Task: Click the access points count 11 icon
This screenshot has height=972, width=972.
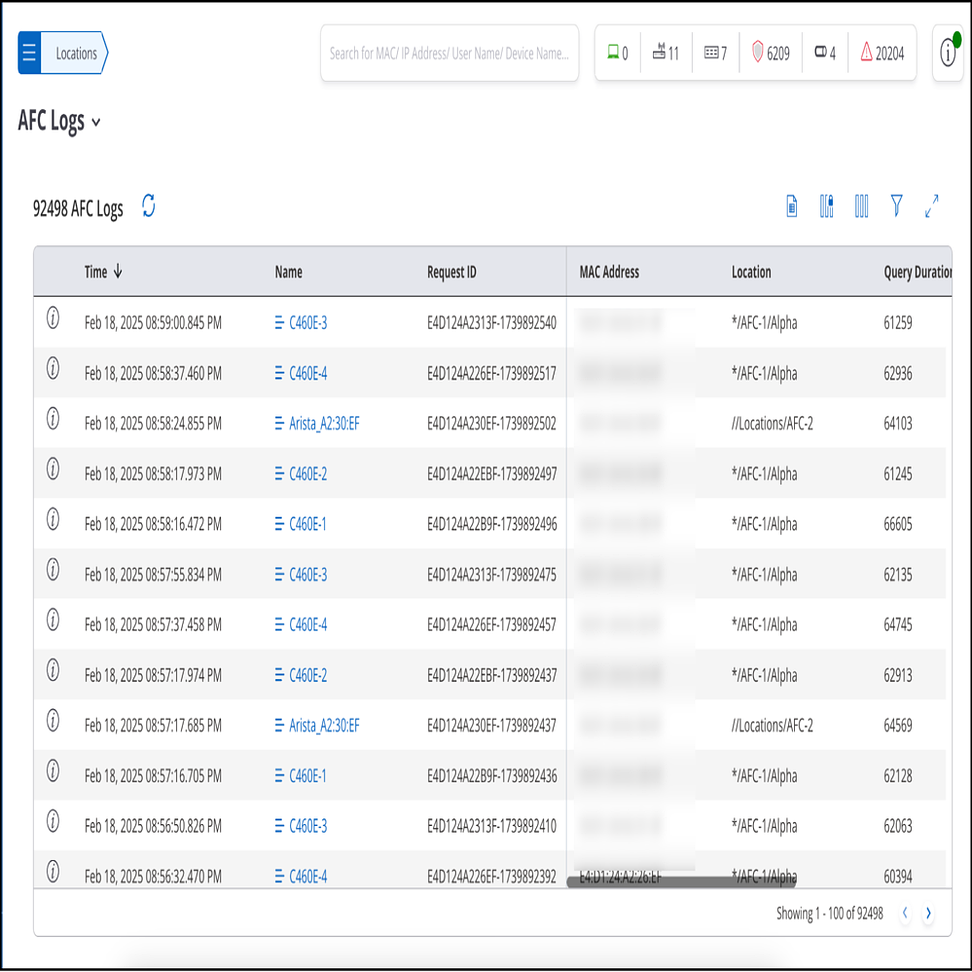Action: [665, 53]
